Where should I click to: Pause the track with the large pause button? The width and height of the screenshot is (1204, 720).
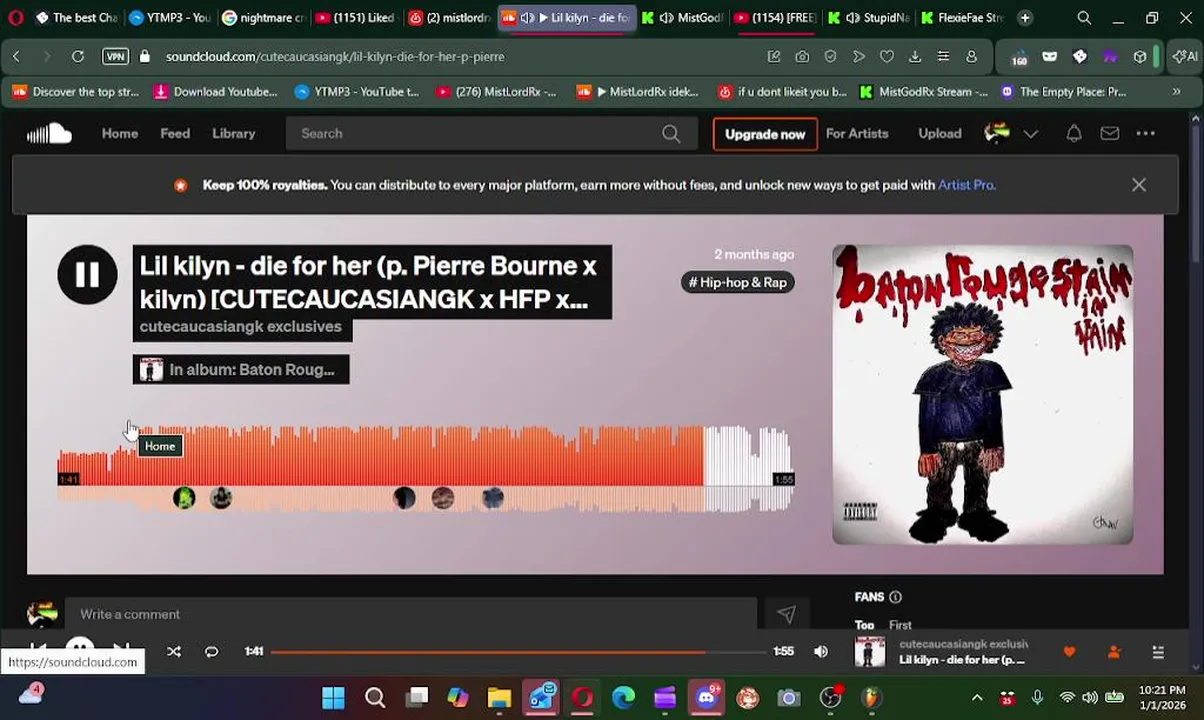(87, 275)
